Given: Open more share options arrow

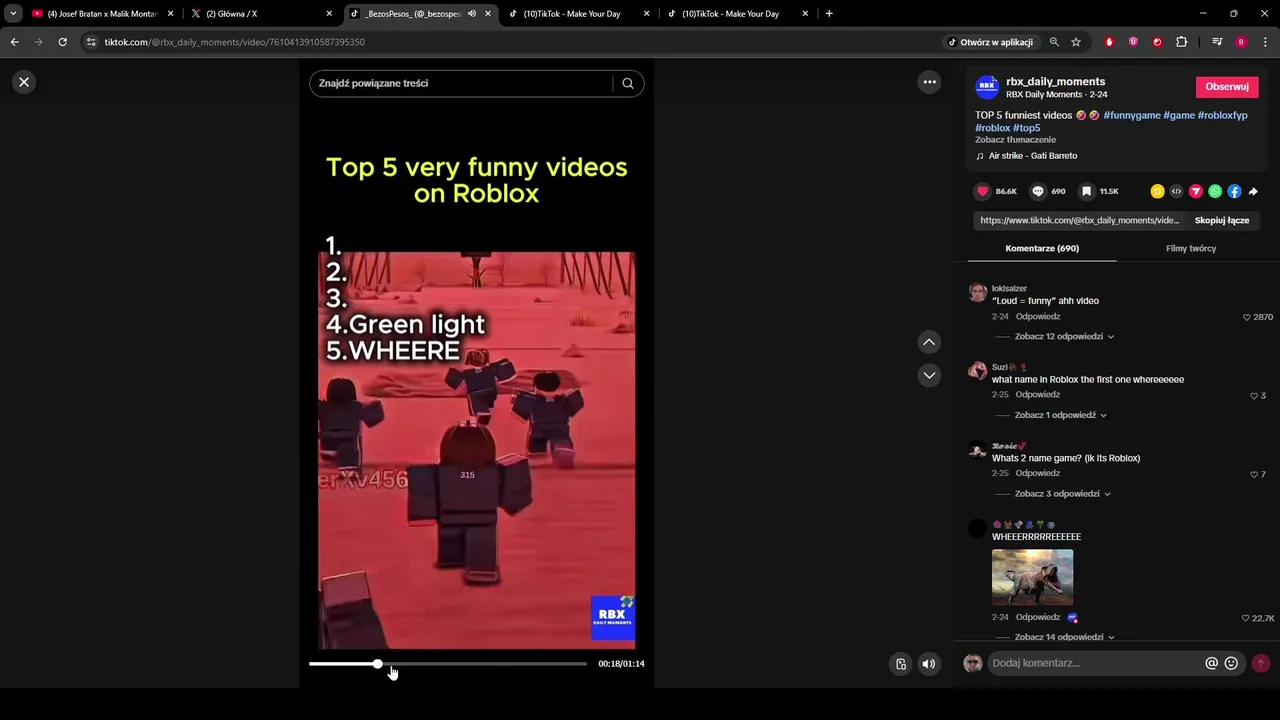Looking at the screenshot, I should tap(1253, 191).
